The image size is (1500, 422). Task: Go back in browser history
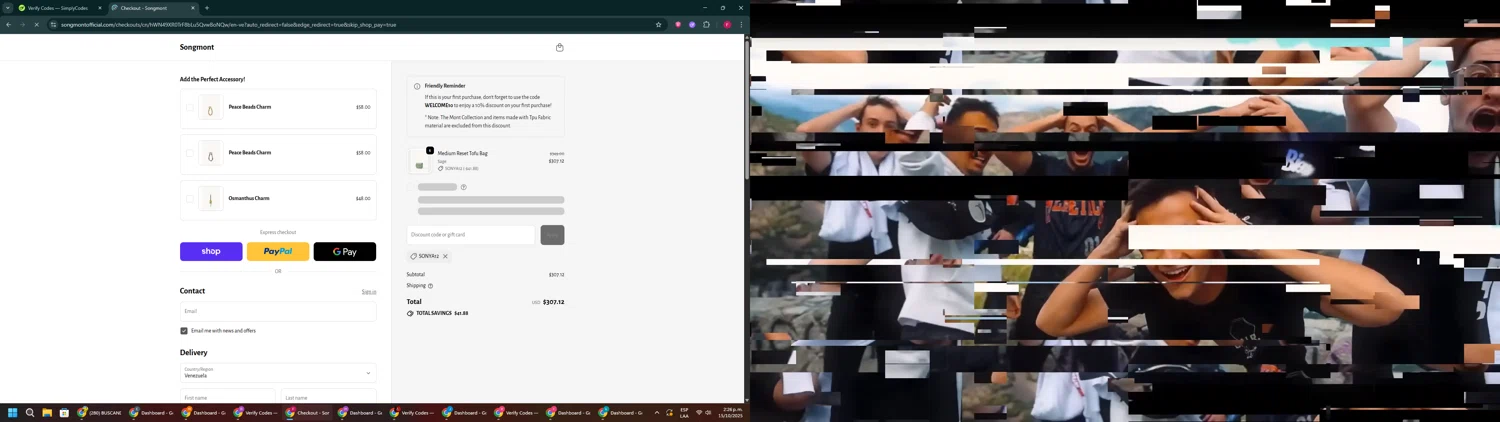[x=8, y=25]
